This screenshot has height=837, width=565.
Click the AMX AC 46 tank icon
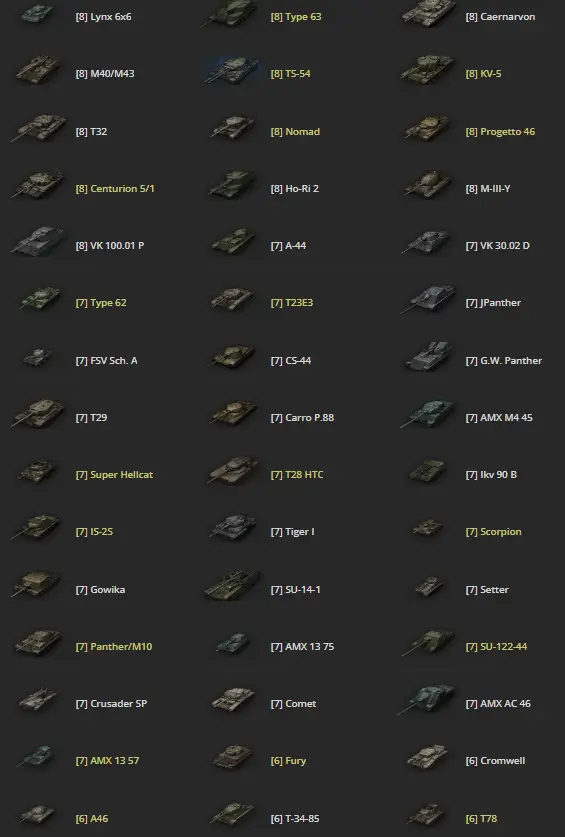pyautogui.click(x=427, y=699)
